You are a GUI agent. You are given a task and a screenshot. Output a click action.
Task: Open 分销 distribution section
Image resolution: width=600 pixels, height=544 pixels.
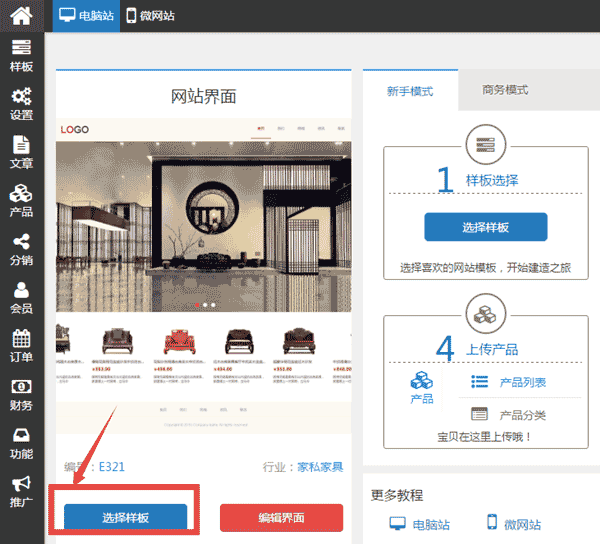pyautogui.click(x=21, y=249)
